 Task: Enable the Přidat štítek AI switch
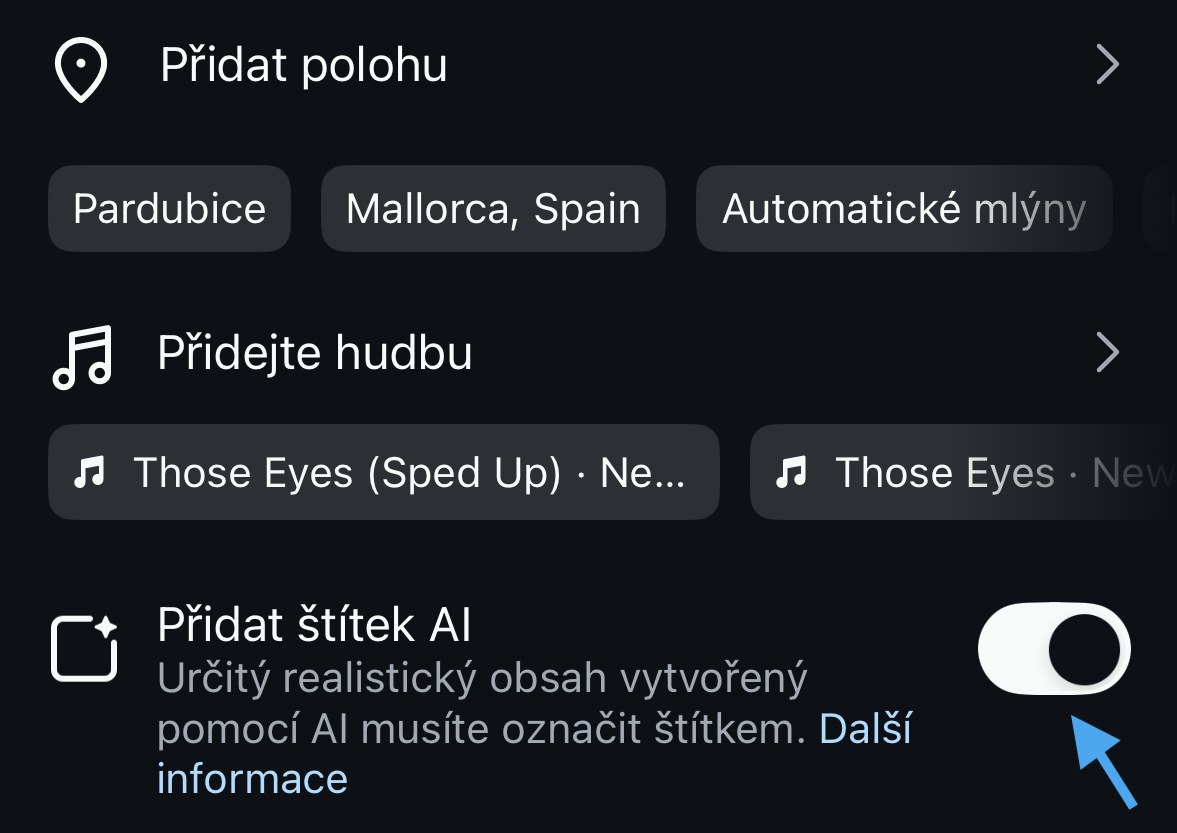[1054, 649]
